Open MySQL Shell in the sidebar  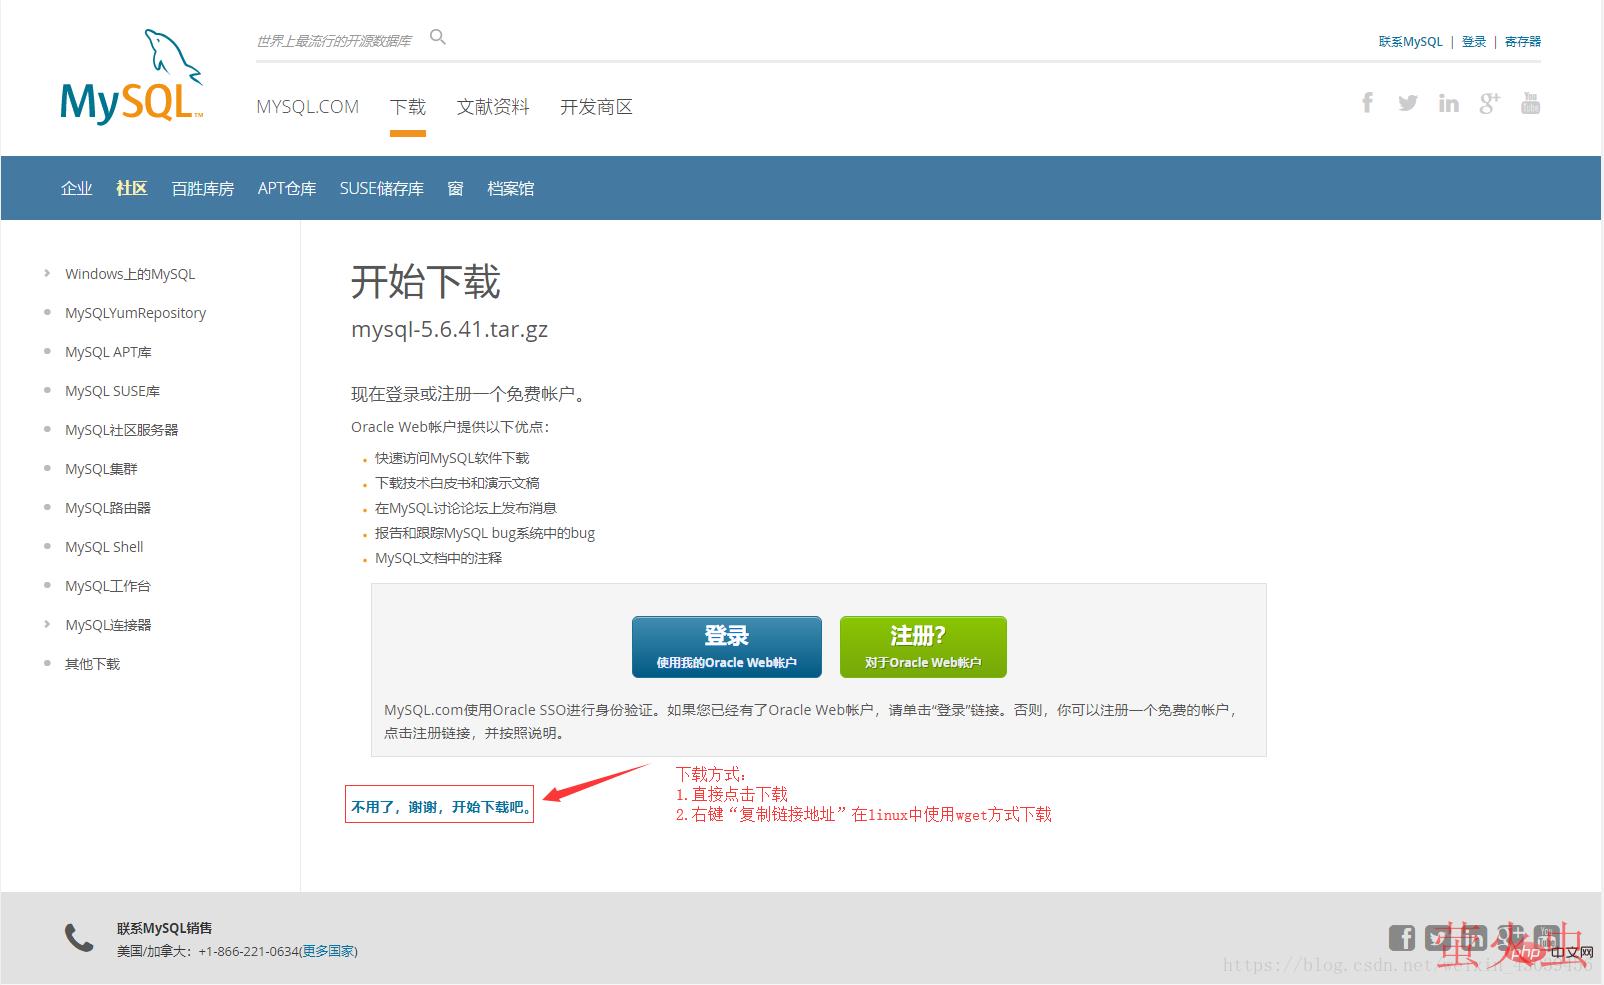pos(105,547)
